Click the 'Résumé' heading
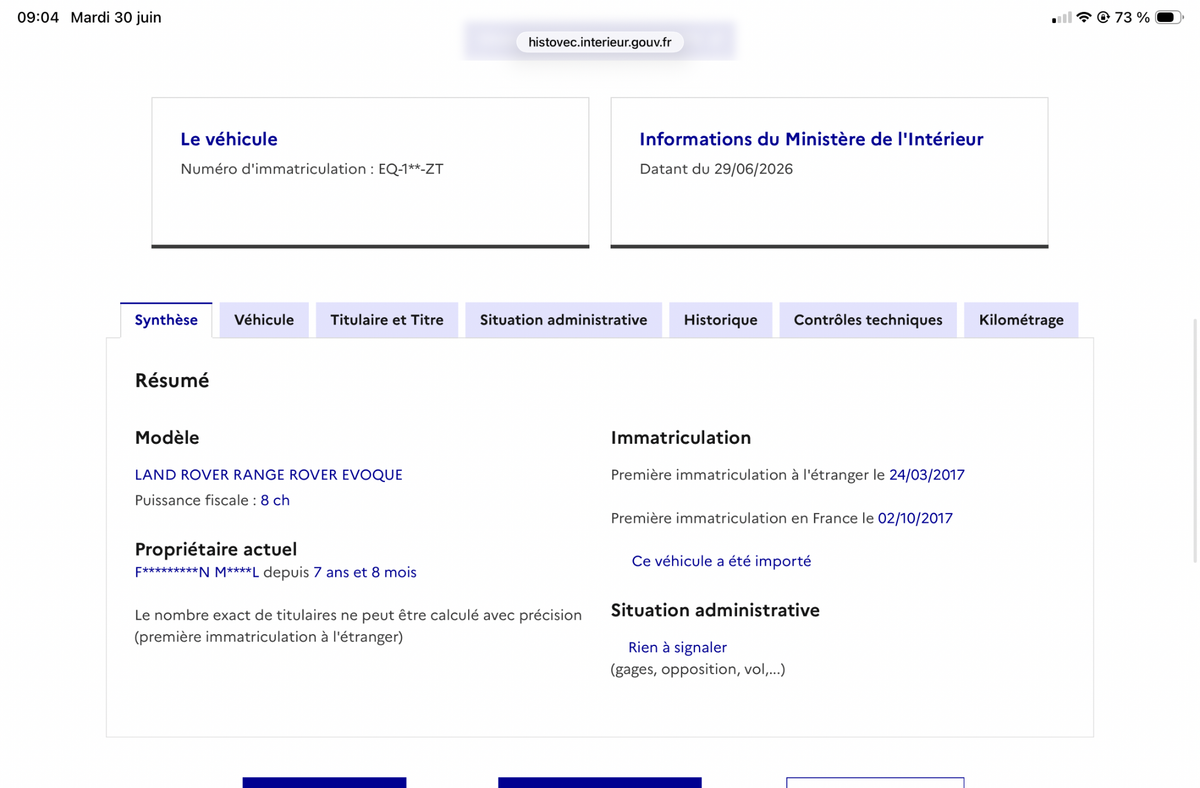The image size is (1200, 788). point(172,380)
